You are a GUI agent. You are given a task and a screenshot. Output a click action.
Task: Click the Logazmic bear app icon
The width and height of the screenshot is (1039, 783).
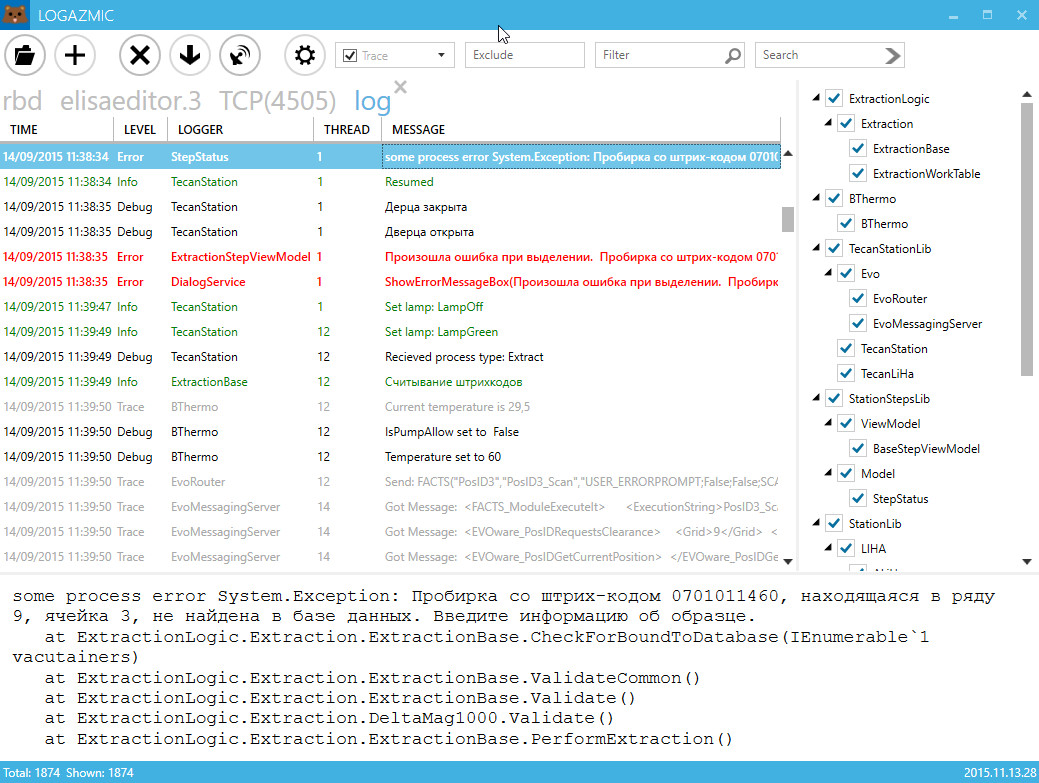[x=15, y=15]
